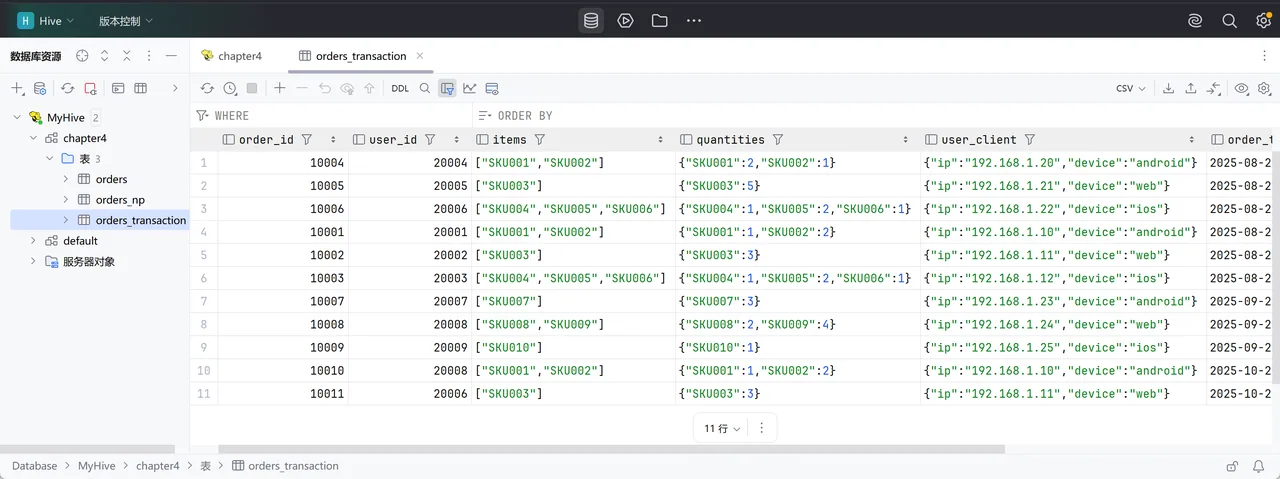Open the services run icon in title bar

tap(625, 20)
